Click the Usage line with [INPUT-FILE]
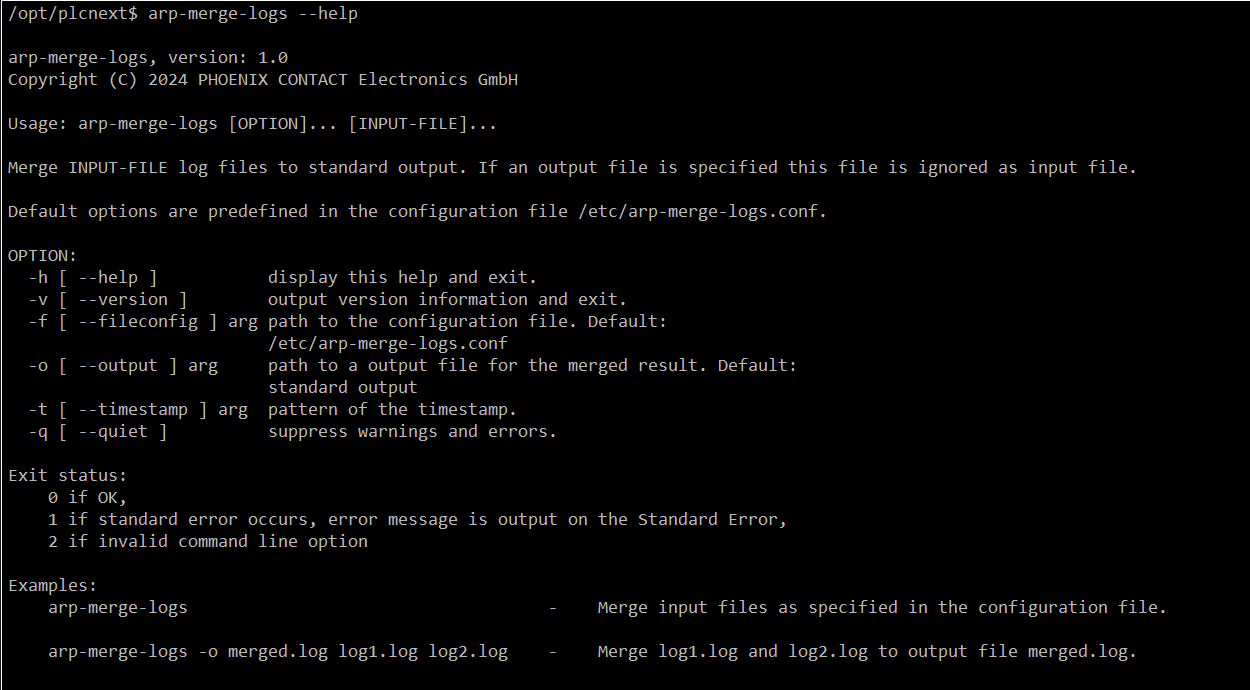Image resolution: width=1250 pixels, height=690 pixels. point(253,124)
